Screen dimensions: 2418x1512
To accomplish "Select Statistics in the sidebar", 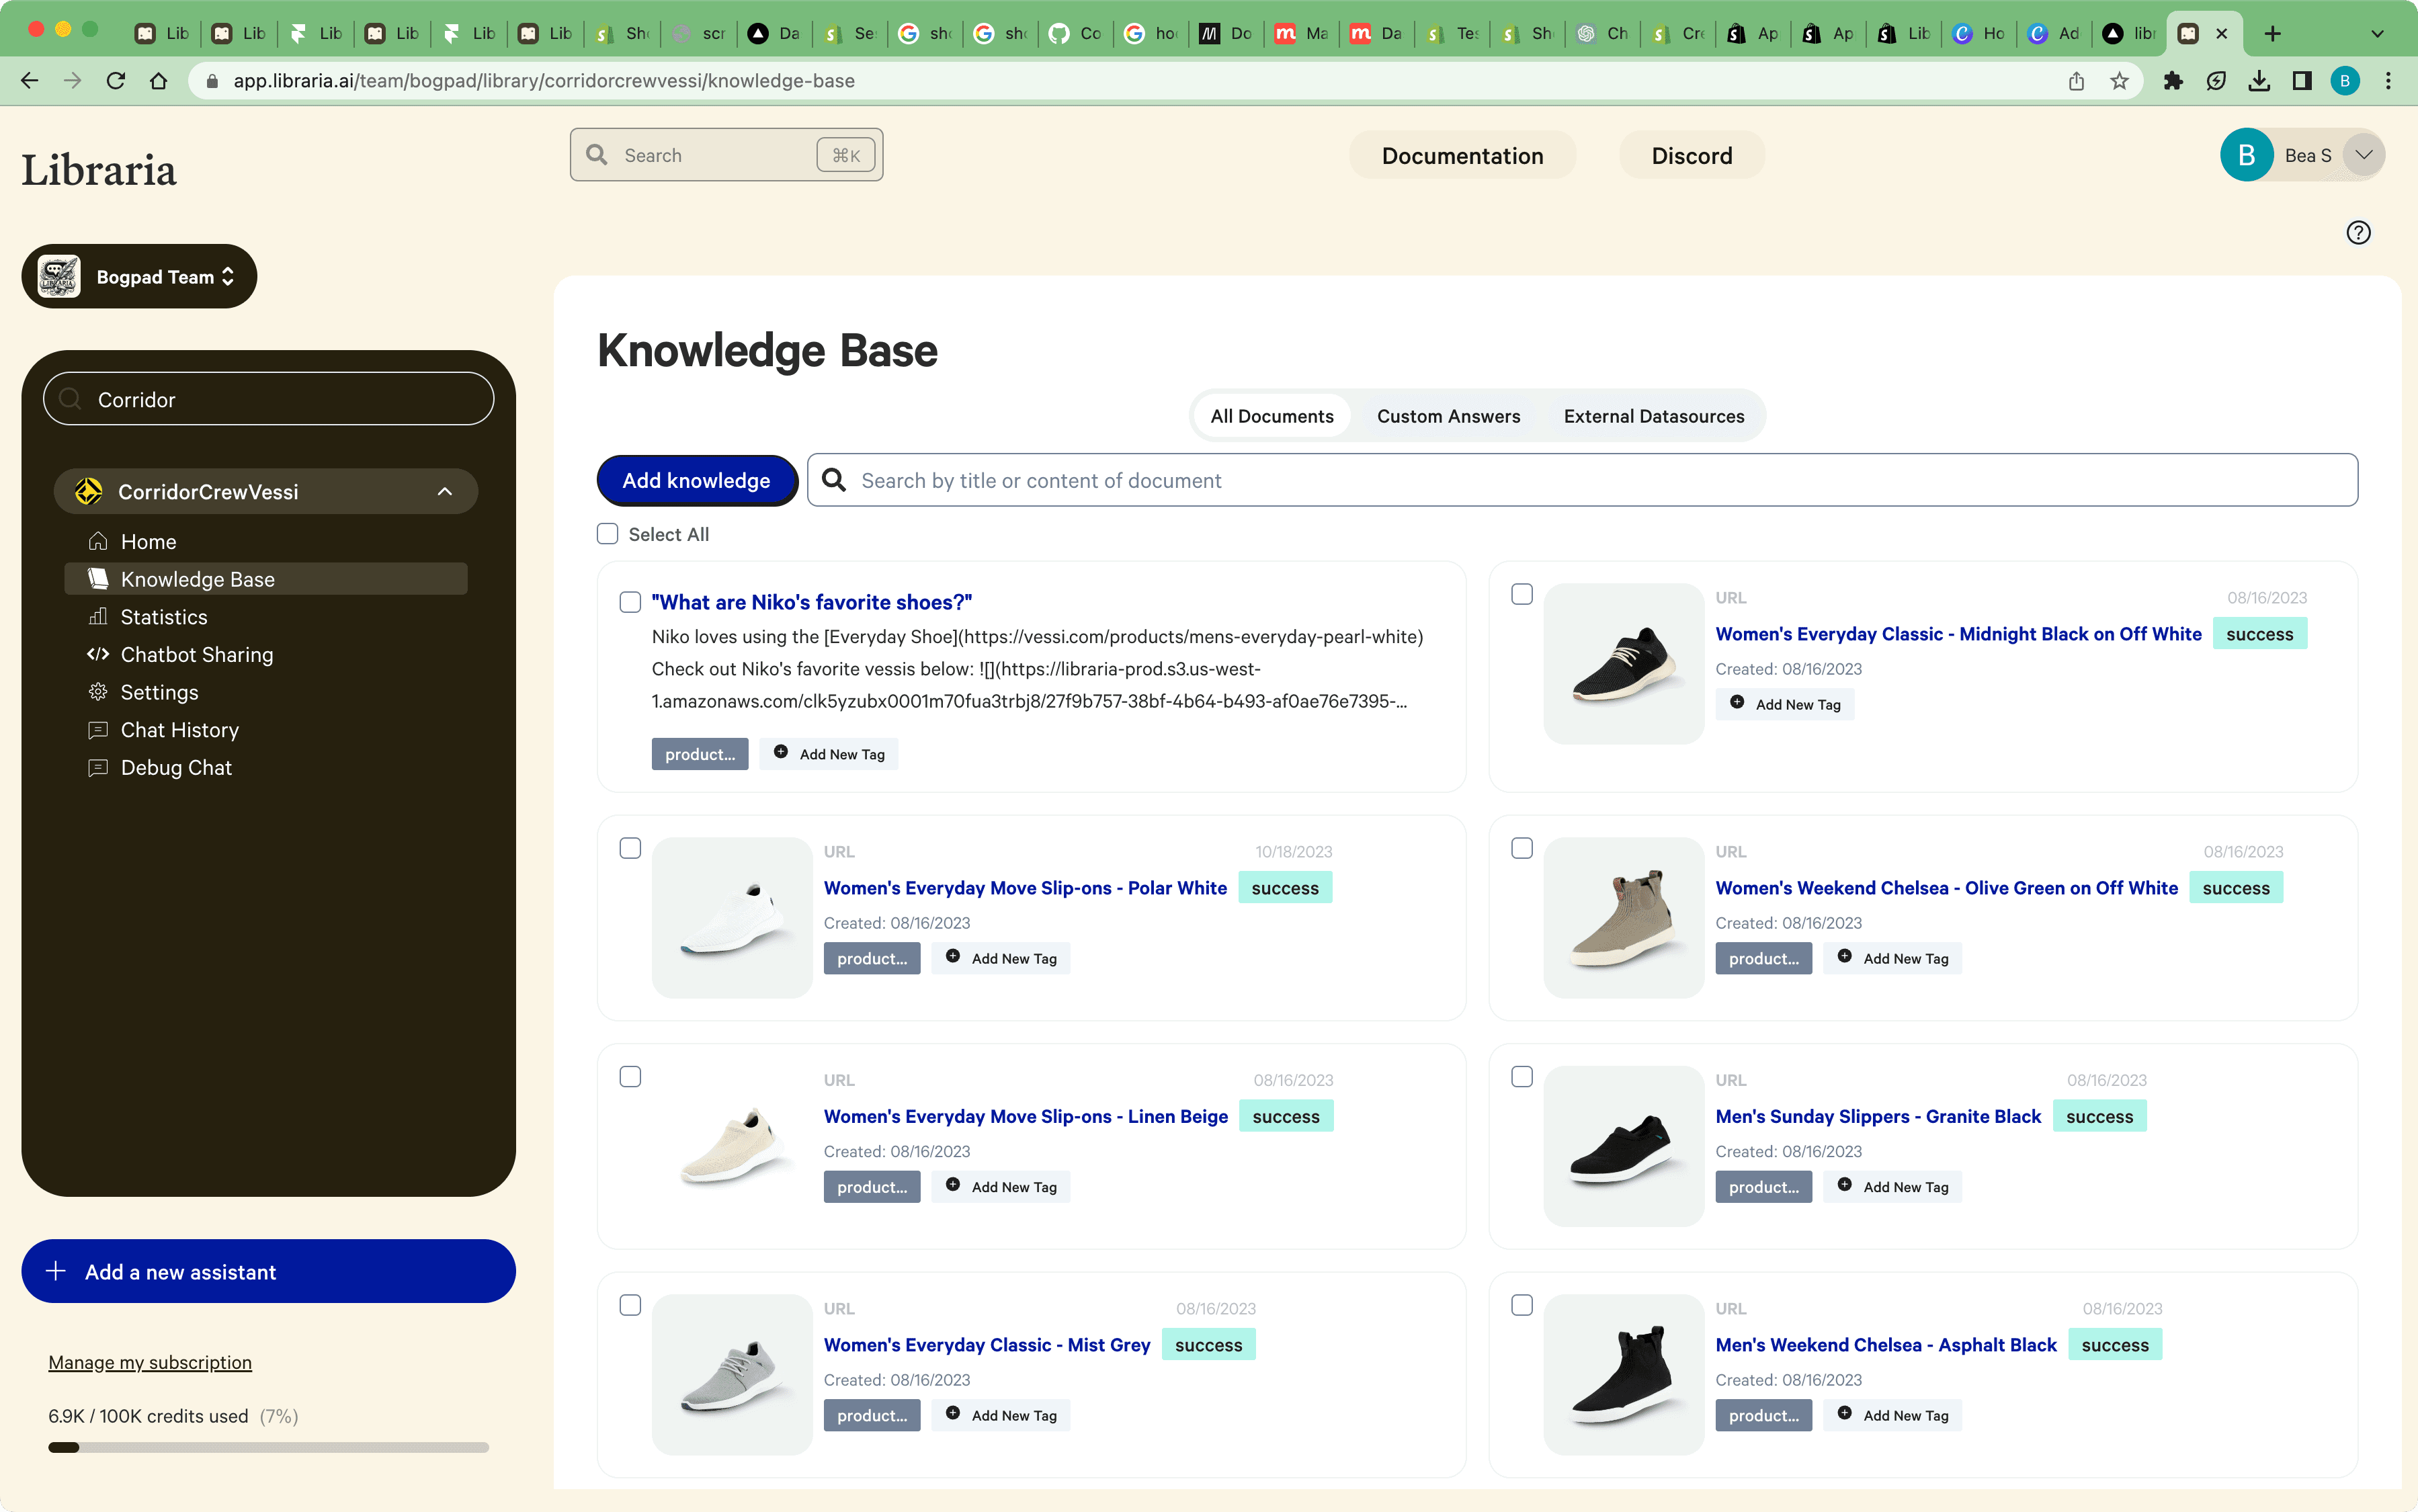I will coord(163,616).
